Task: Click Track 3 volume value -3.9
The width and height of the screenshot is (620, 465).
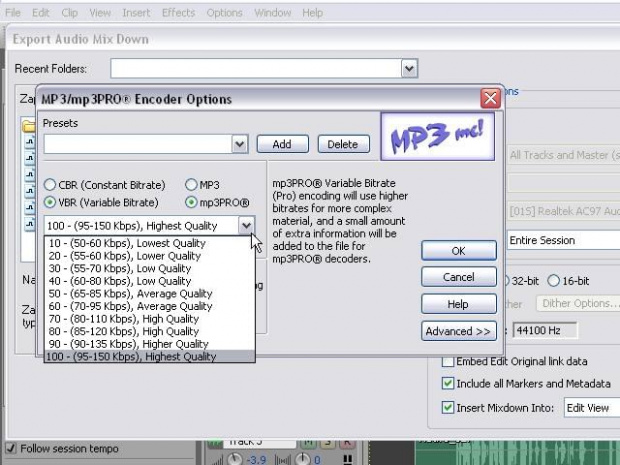Action: tap(256, 460)
